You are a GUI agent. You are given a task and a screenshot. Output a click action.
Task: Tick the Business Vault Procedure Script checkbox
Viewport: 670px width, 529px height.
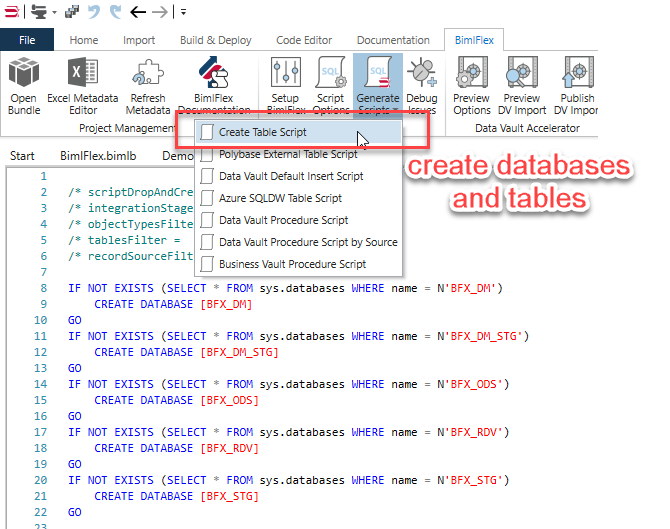pos(207,264)
